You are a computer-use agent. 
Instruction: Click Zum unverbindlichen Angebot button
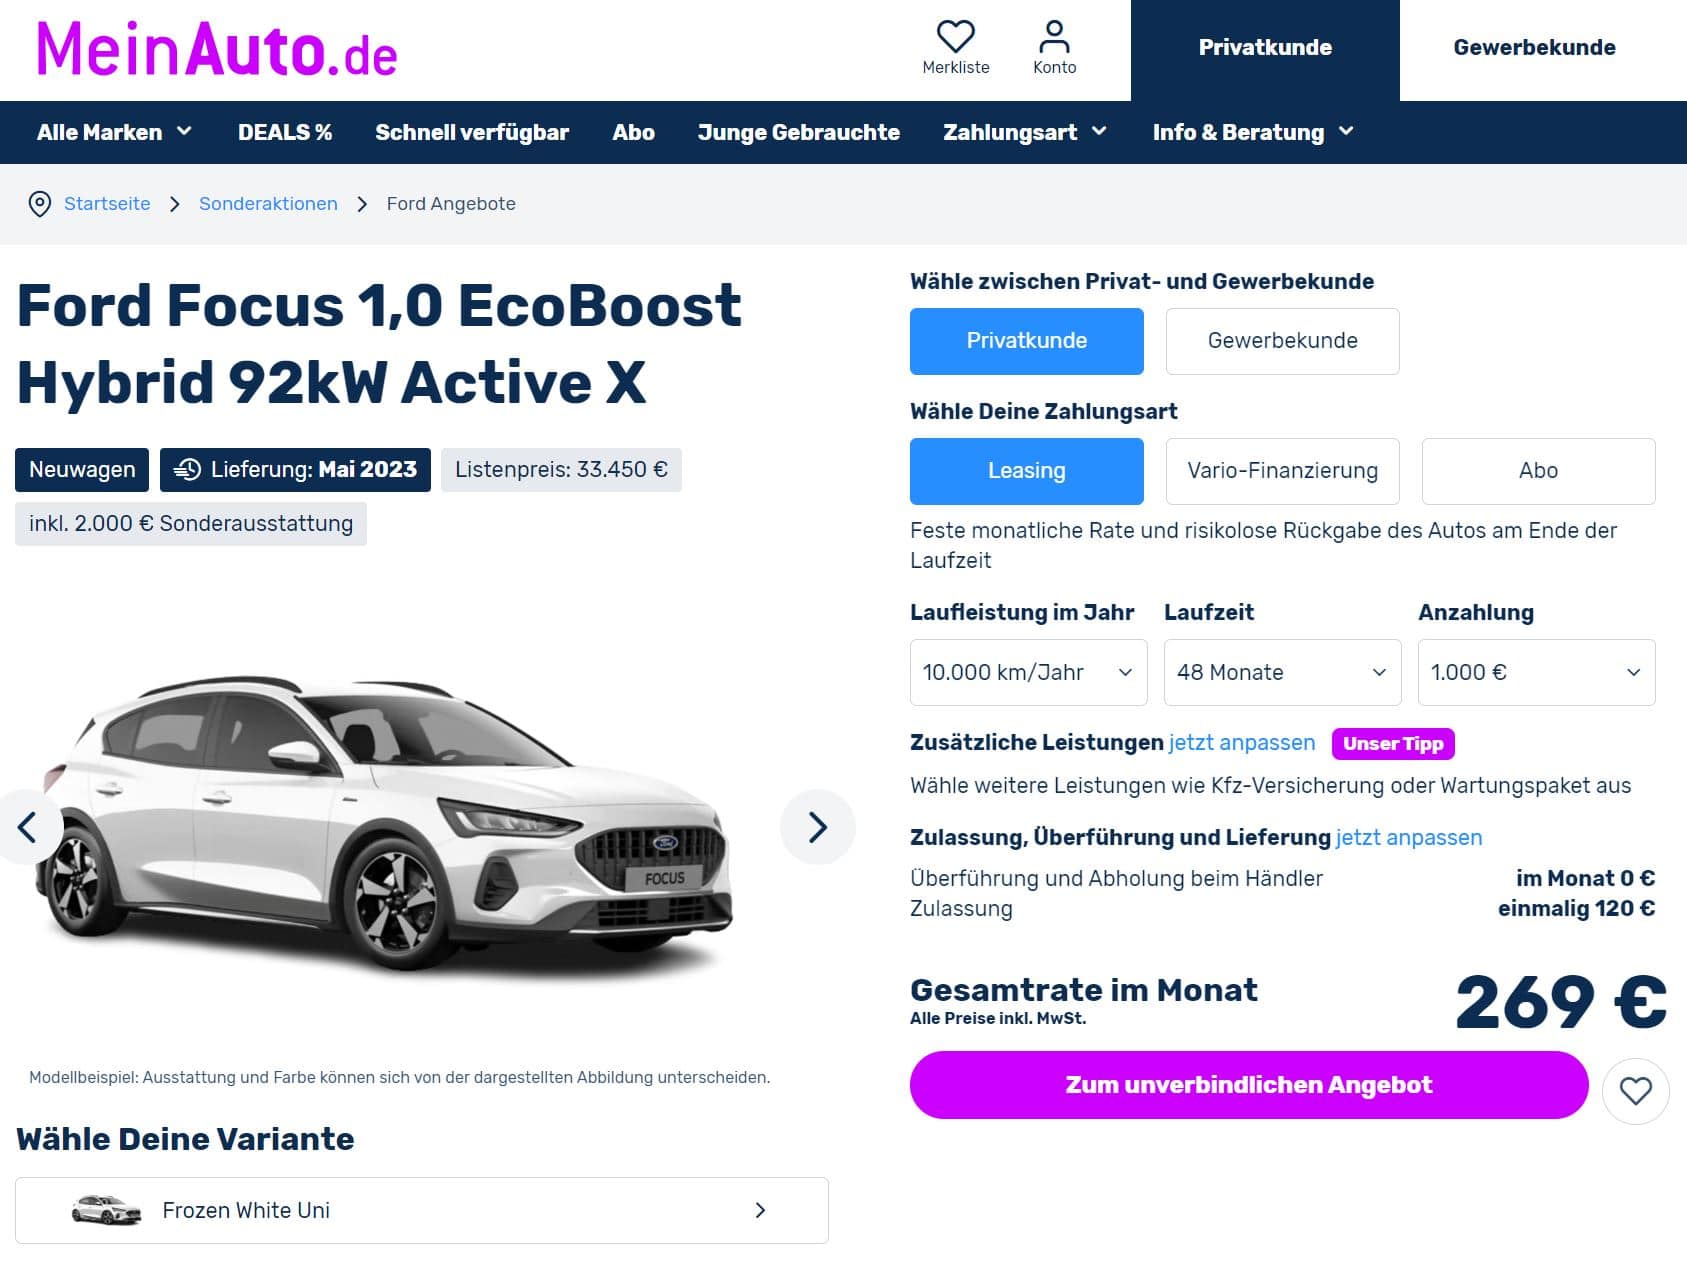click(x=1249, y=1085)
